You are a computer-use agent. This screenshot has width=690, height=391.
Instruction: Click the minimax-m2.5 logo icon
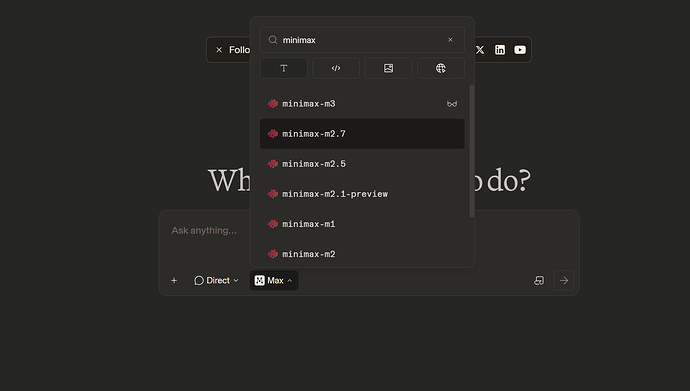pyautogui.click(x=273, y=164)
